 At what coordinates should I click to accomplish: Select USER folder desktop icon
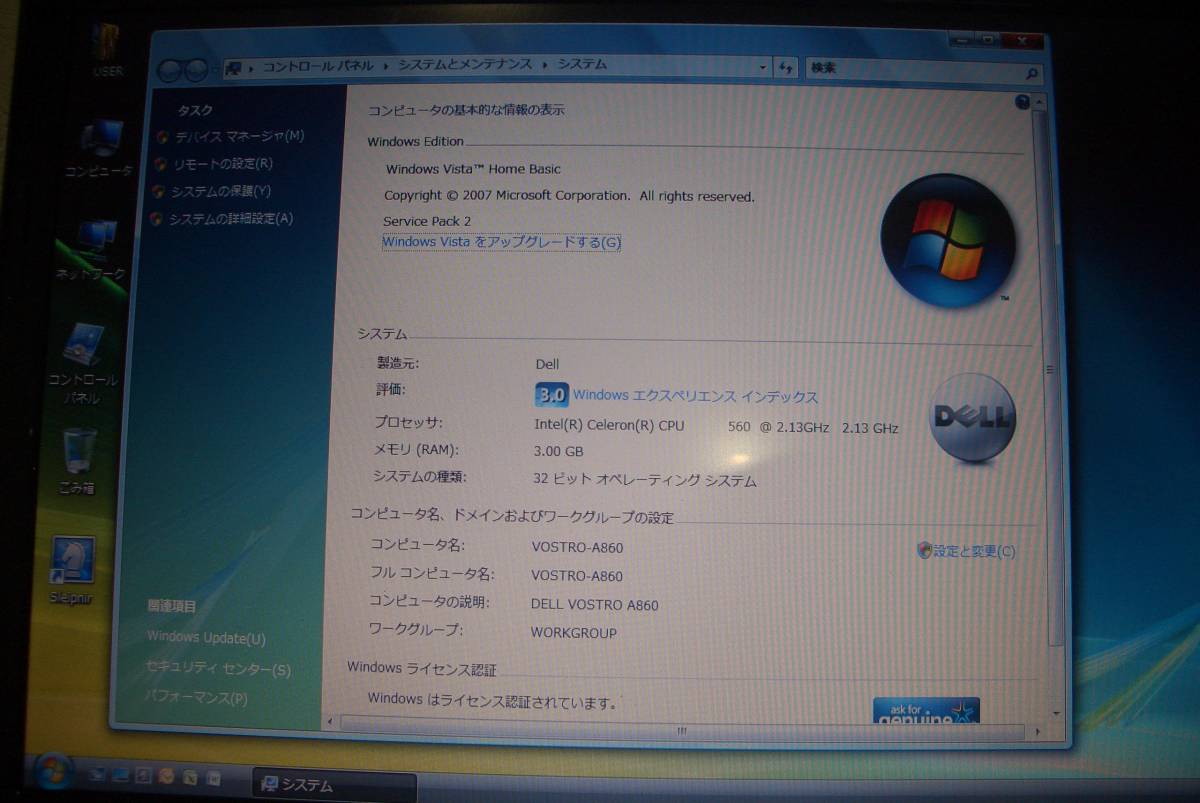click(107, 50)
